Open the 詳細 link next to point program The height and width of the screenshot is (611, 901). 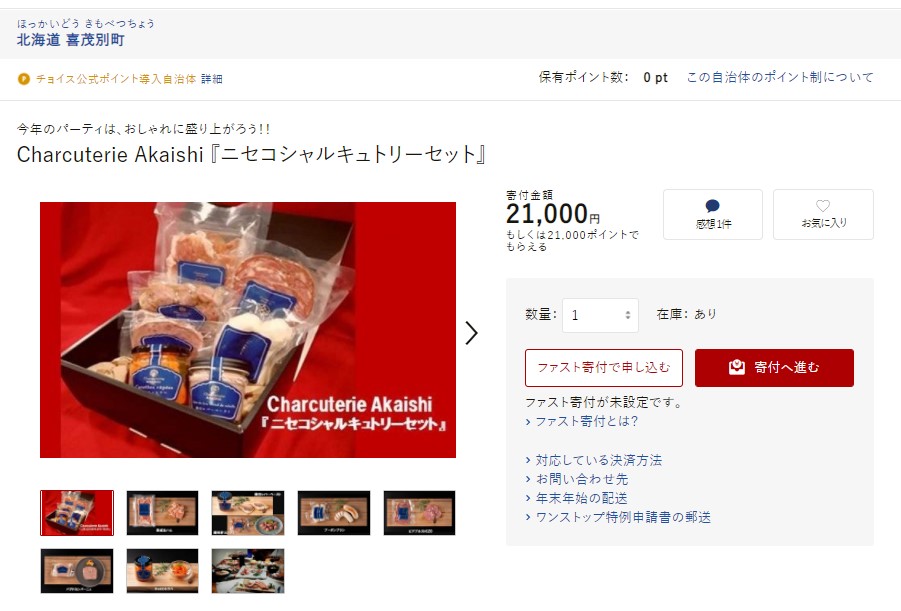click(x=211, y=79)
